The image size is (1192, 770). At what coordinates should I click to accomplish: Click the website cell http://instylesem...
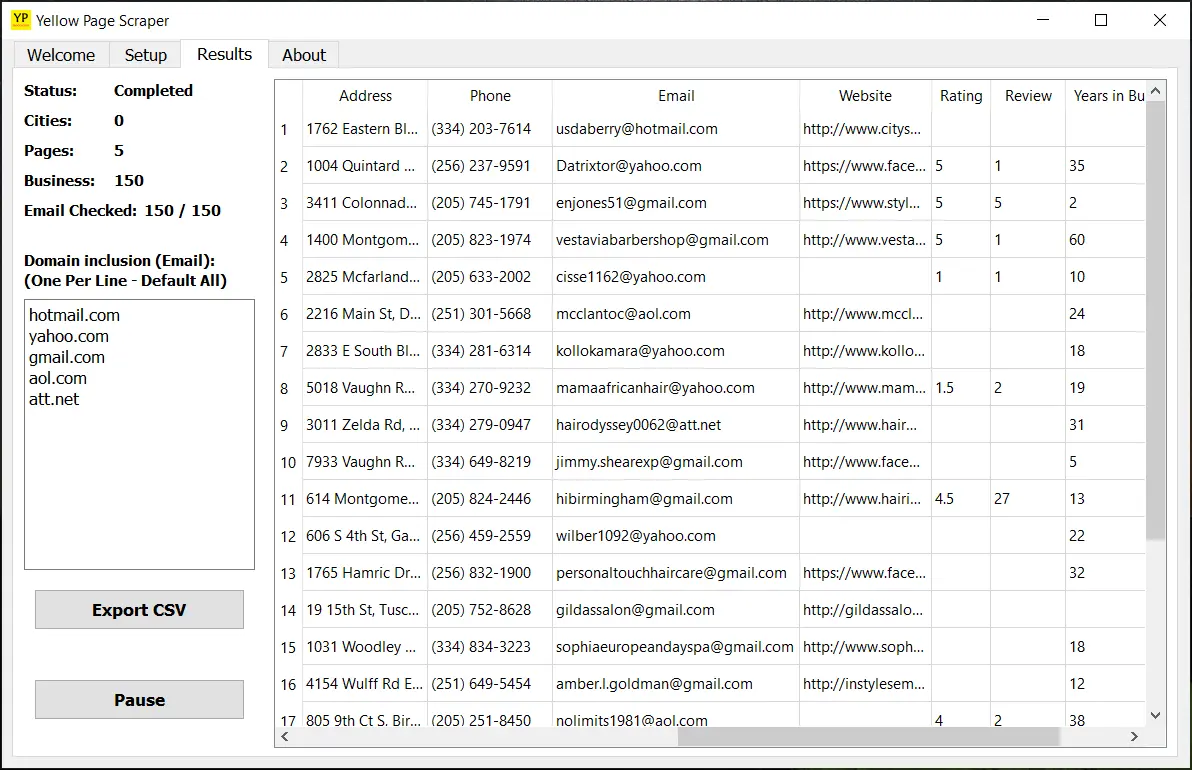coord(865,684)
